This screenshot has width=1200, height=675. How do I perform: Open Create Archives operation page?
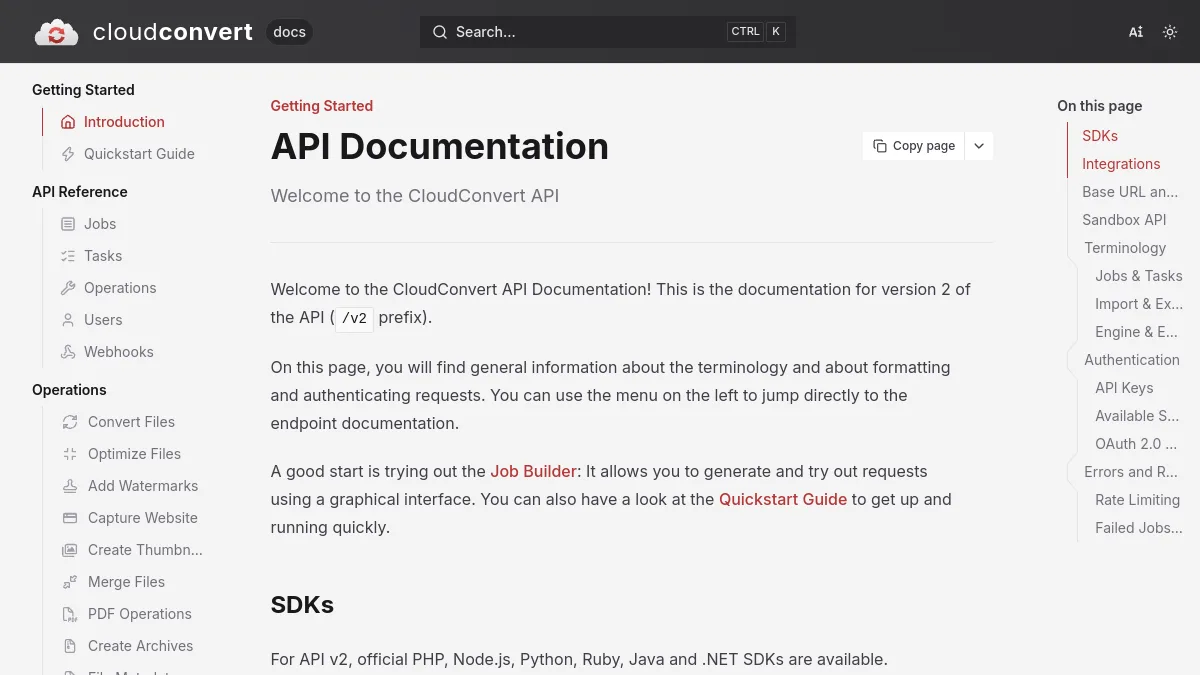141,646
